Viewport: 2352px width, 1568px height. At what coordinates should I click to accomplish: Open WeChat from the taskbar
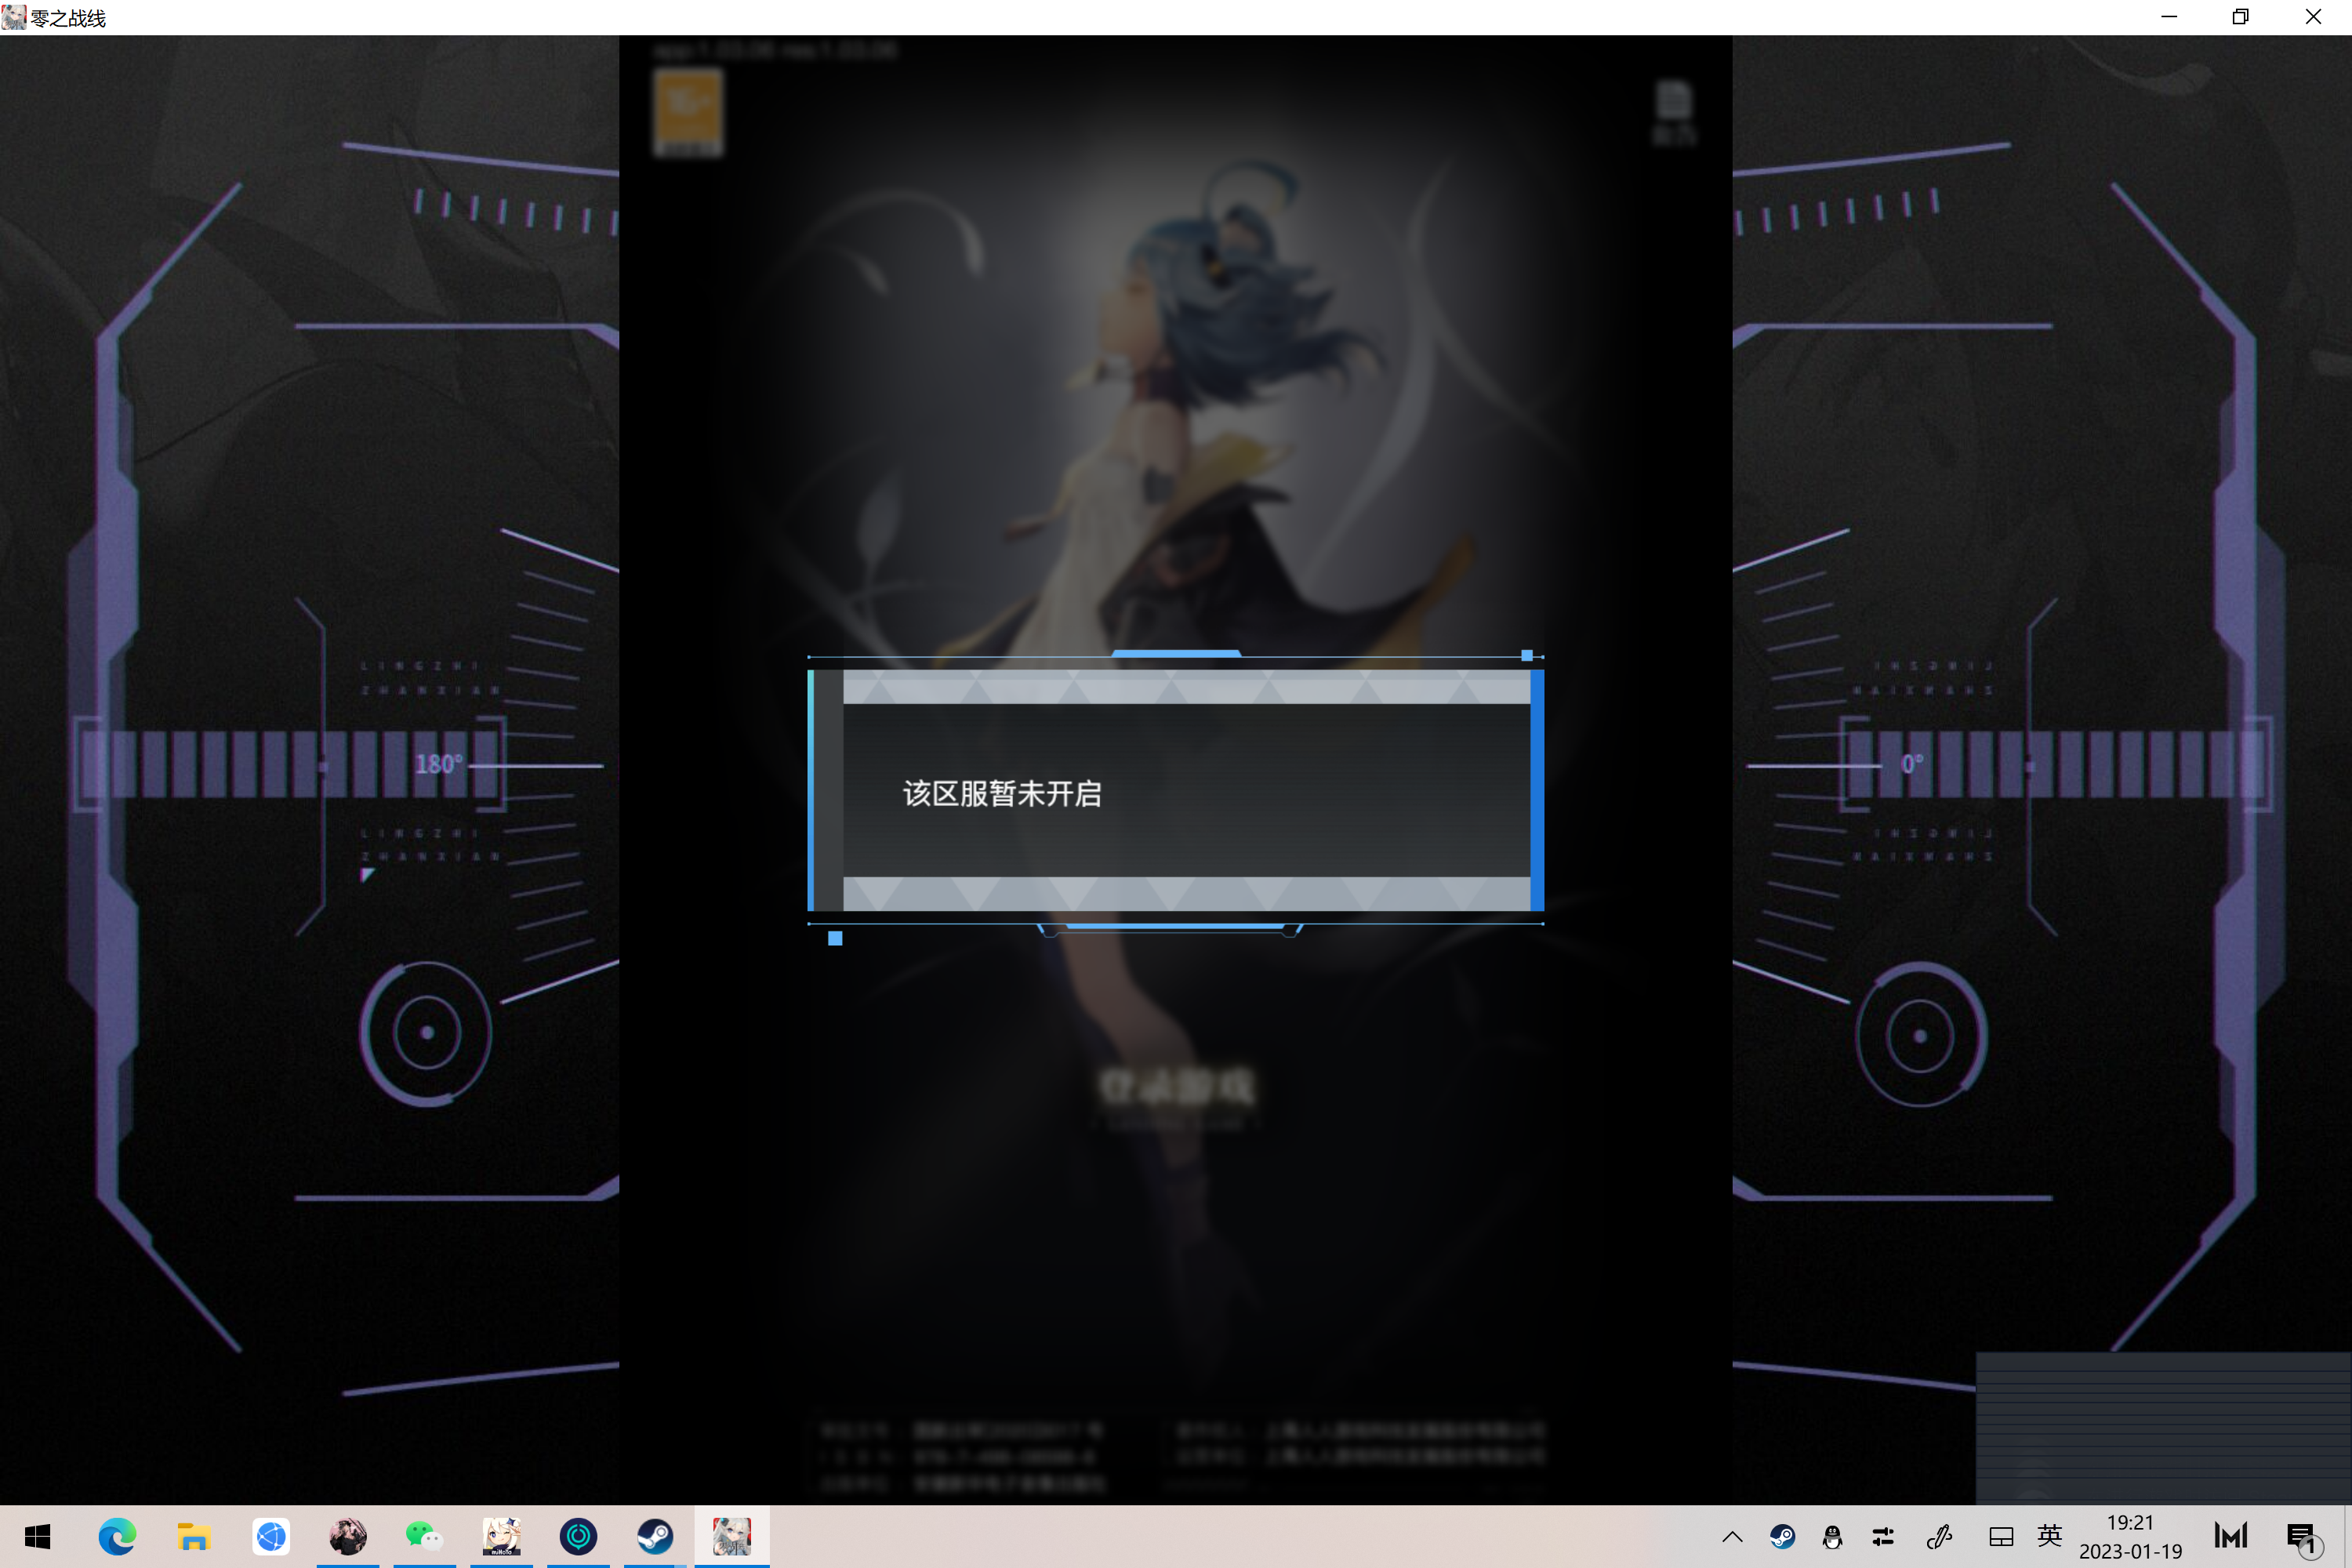tap(424, 1536)
